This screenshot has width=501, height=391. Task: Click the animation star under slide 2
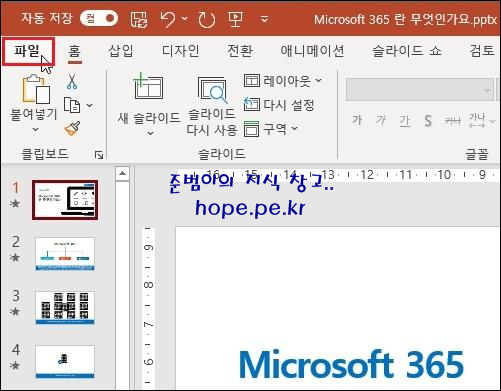(x=15, y=257)
